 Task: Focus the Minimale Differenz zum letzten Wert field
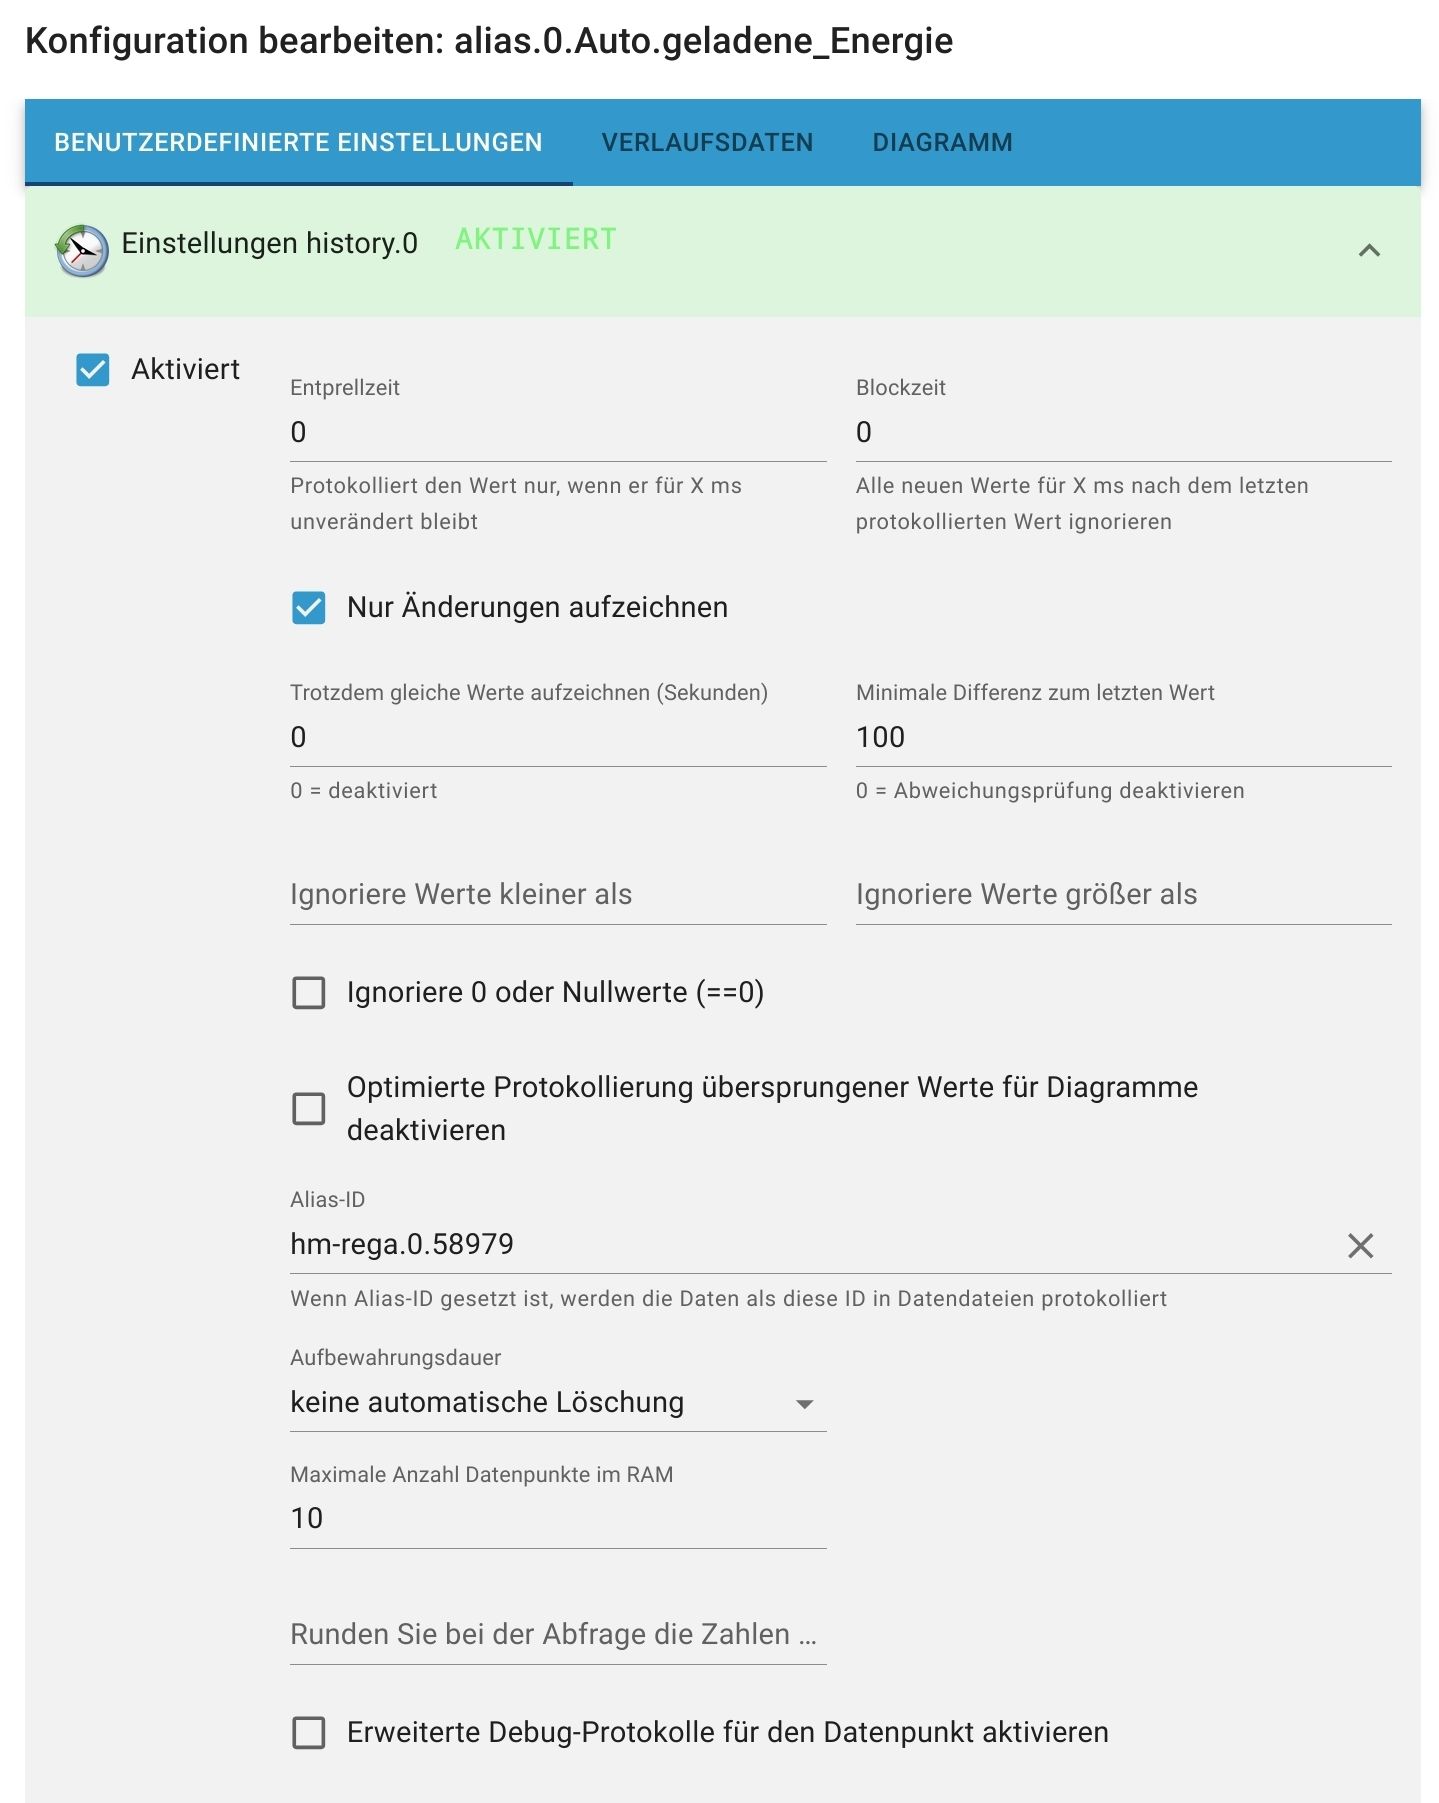click(1122, 738)
